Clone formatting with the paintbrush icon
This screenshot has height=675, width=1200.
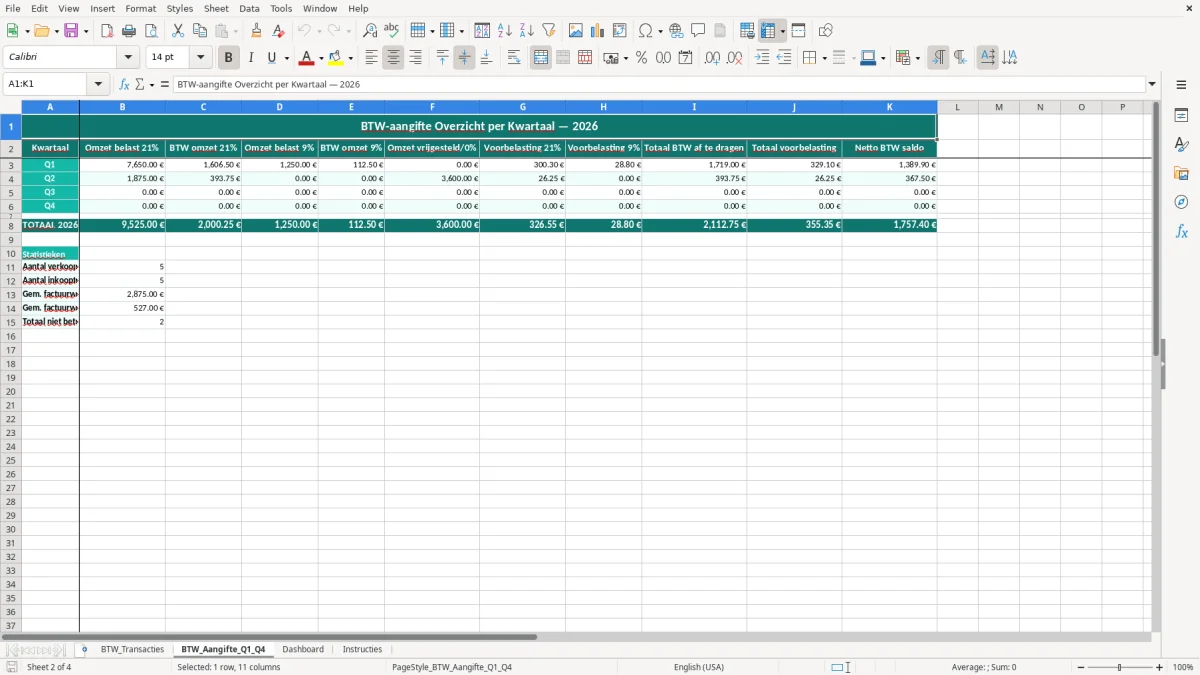[257, 31]
